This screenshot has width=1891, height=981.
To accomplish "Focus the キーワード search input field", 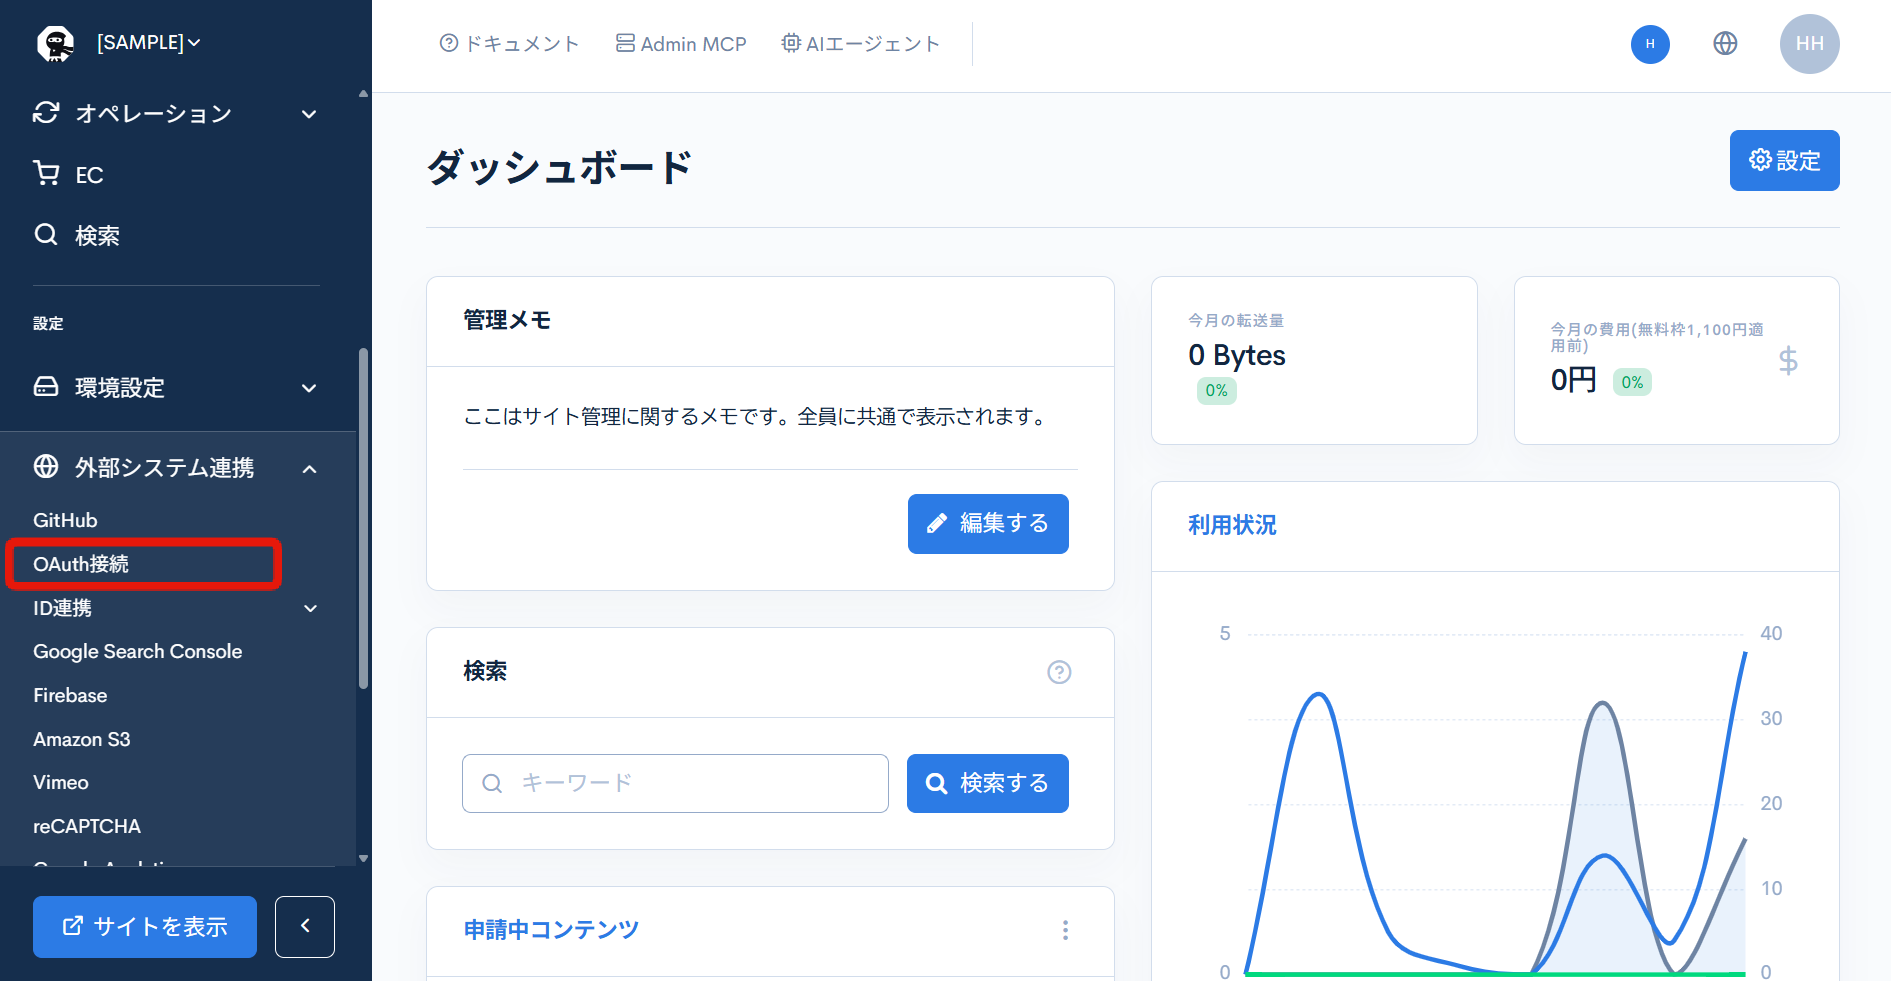I will [x=675, y=783].
